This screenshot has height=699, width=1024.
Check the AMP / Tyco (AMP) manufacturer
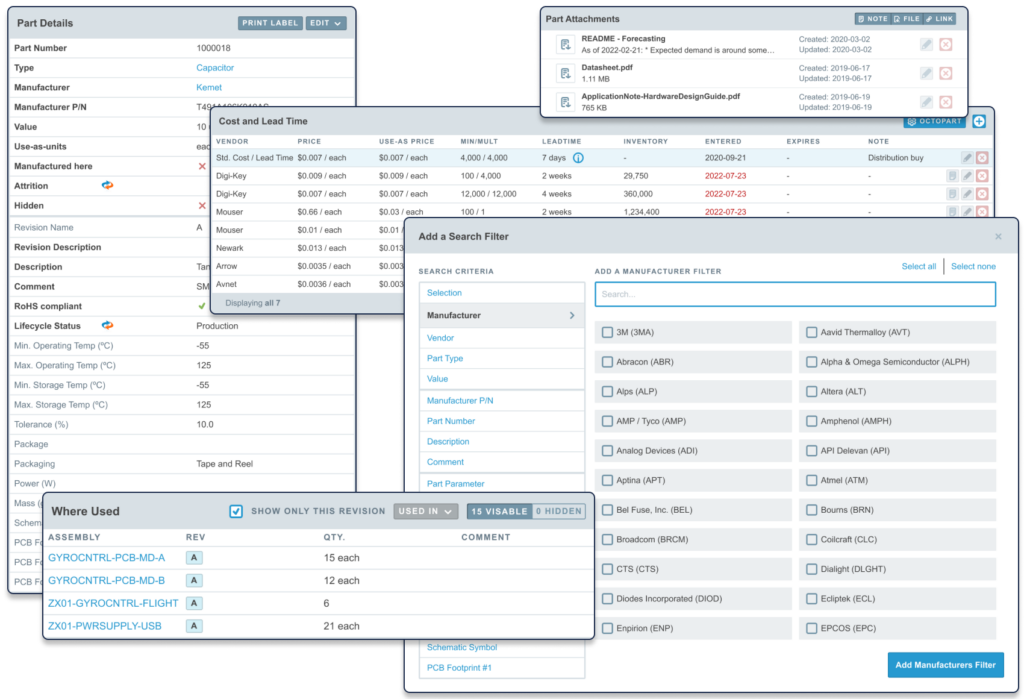[x=607, y=421]
